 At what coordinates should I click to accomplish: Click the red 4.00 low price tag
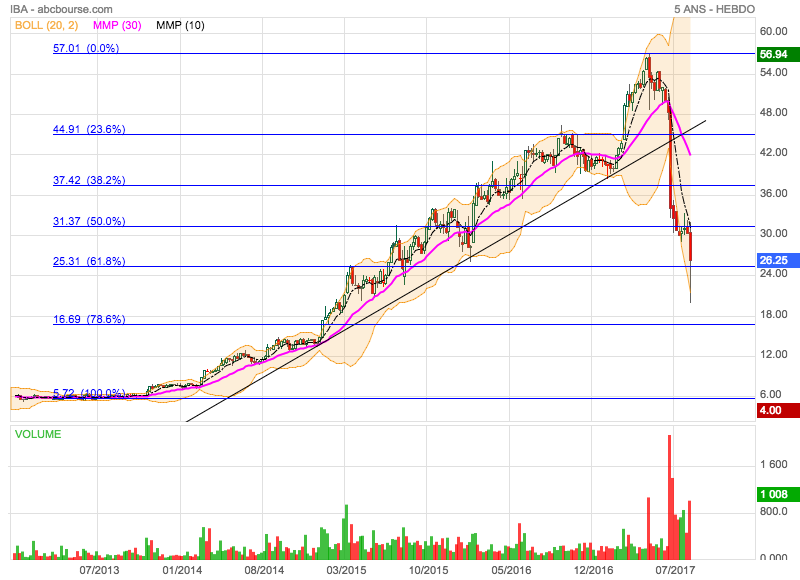[x=778, y=410]
